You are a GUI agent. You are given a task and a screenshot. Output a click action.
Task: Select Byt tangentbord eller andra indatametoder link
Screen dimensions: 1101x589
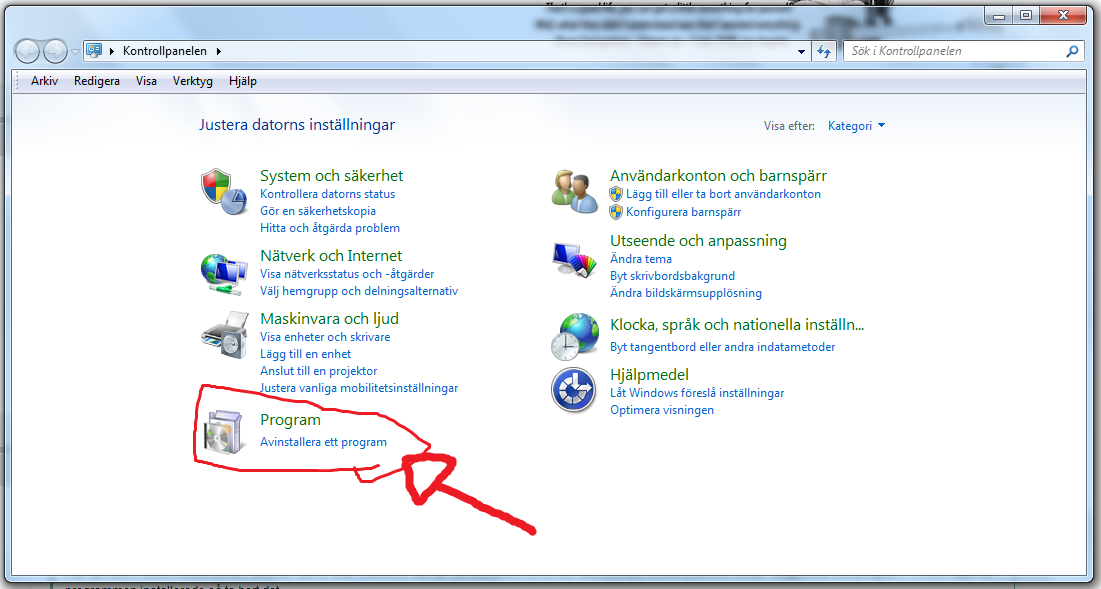[x=723, y=348]
